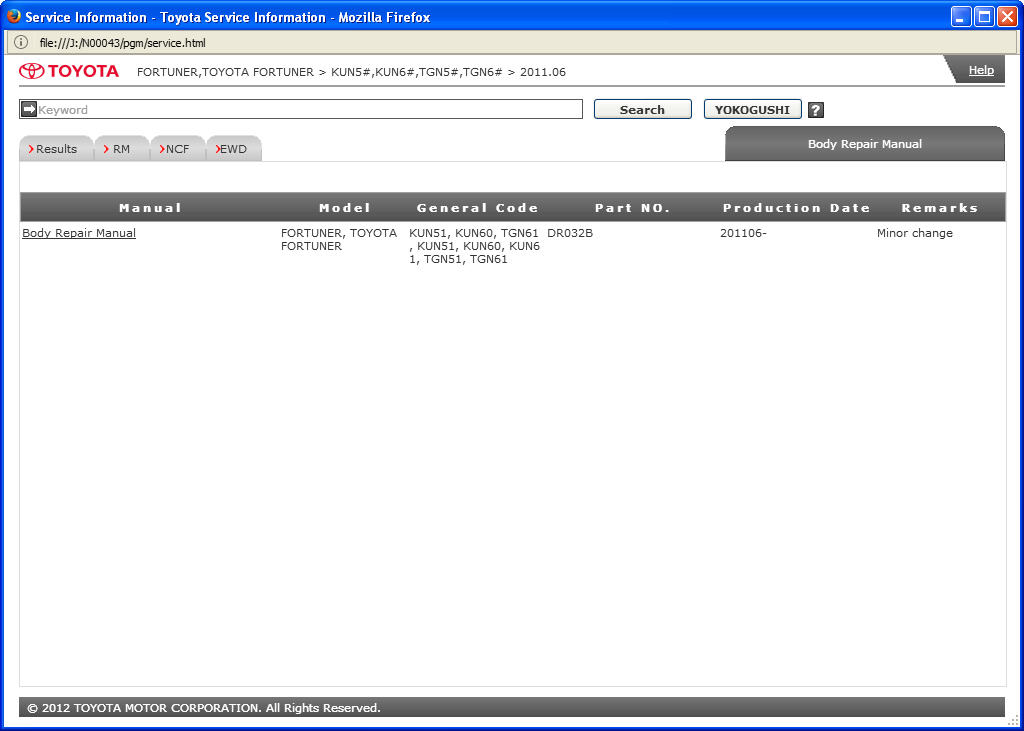Close the Firefox window

pyautogui.click(x=1007, y=16)
